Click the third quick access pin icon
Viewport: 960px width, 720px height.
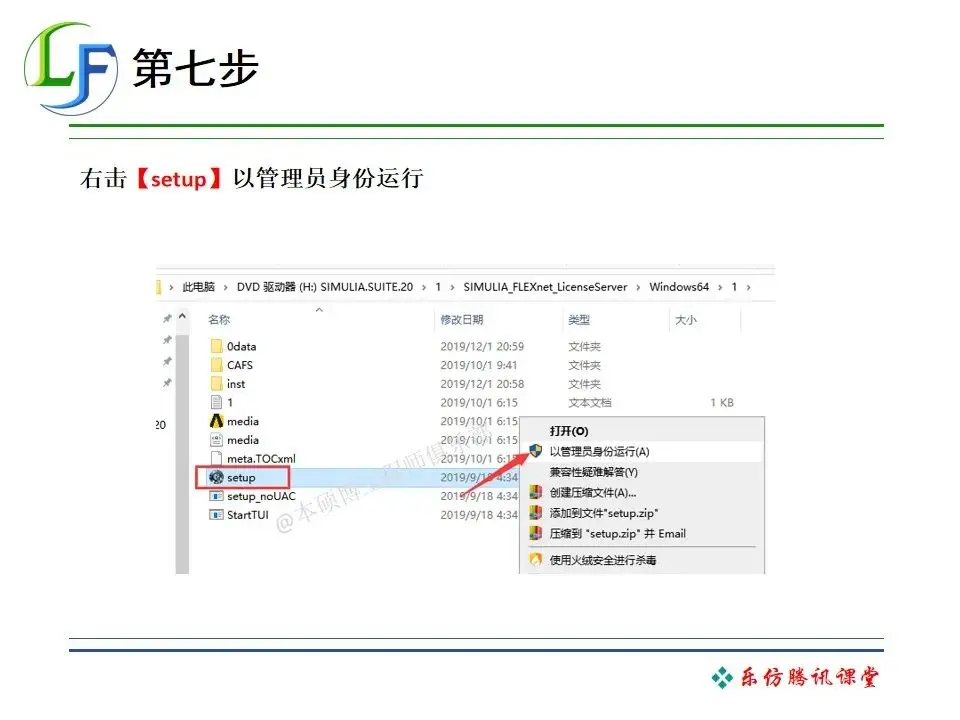click(167, 361)
